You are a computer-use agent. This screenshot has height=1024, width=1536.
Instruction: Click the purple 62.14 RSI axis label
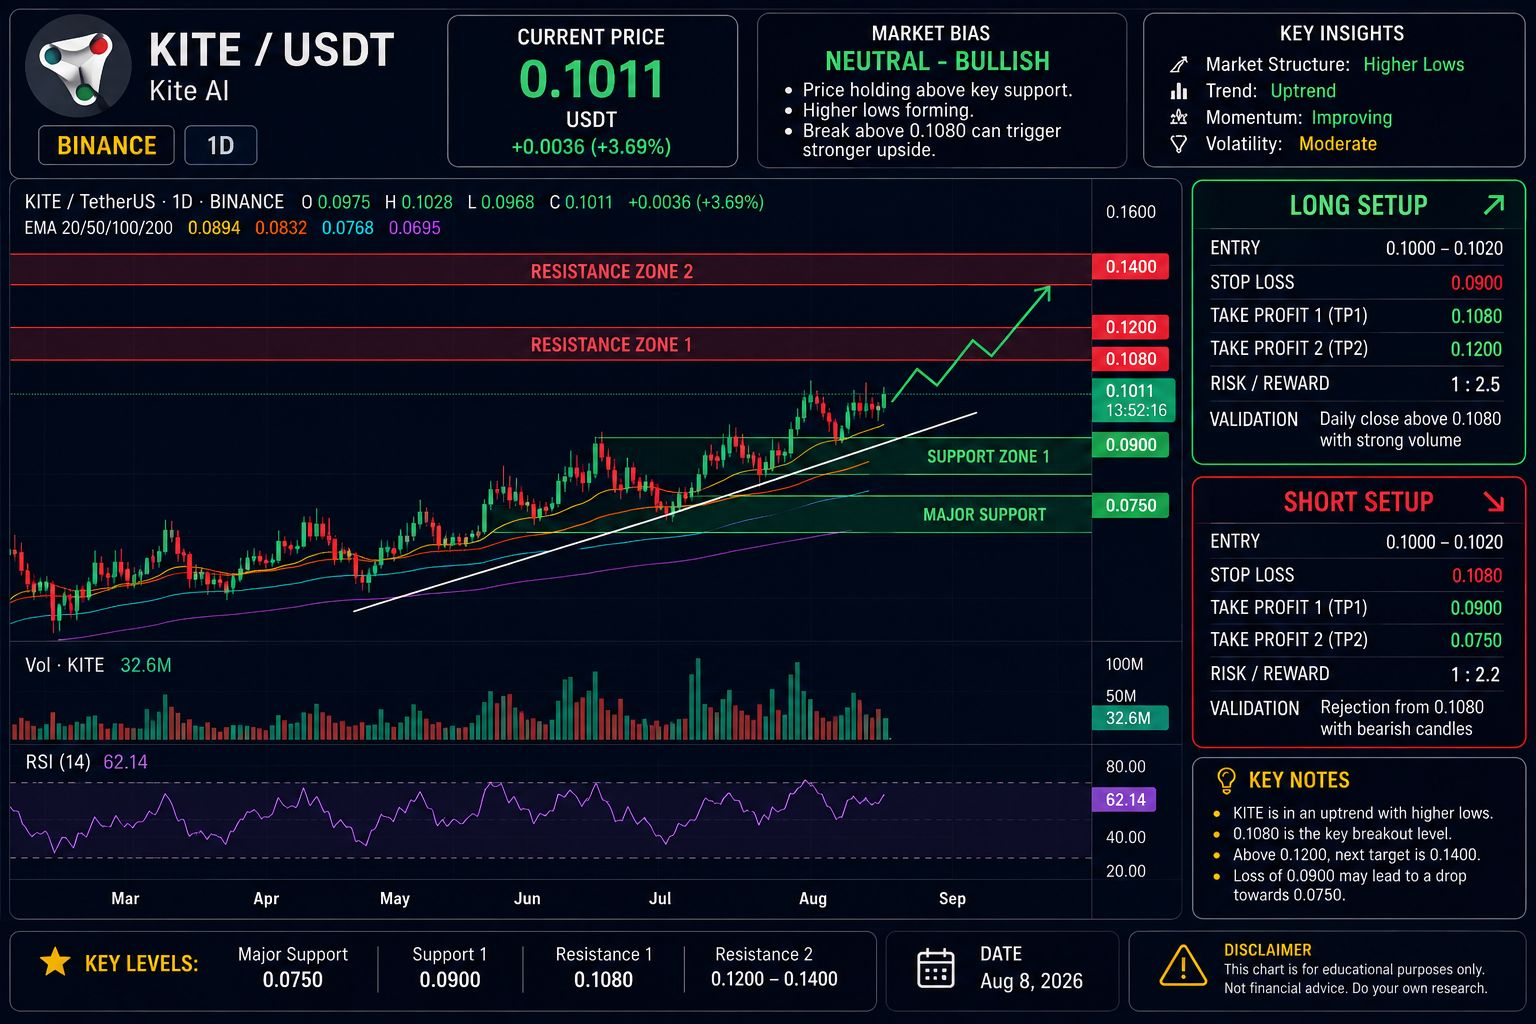click(x=1124, y=800)
